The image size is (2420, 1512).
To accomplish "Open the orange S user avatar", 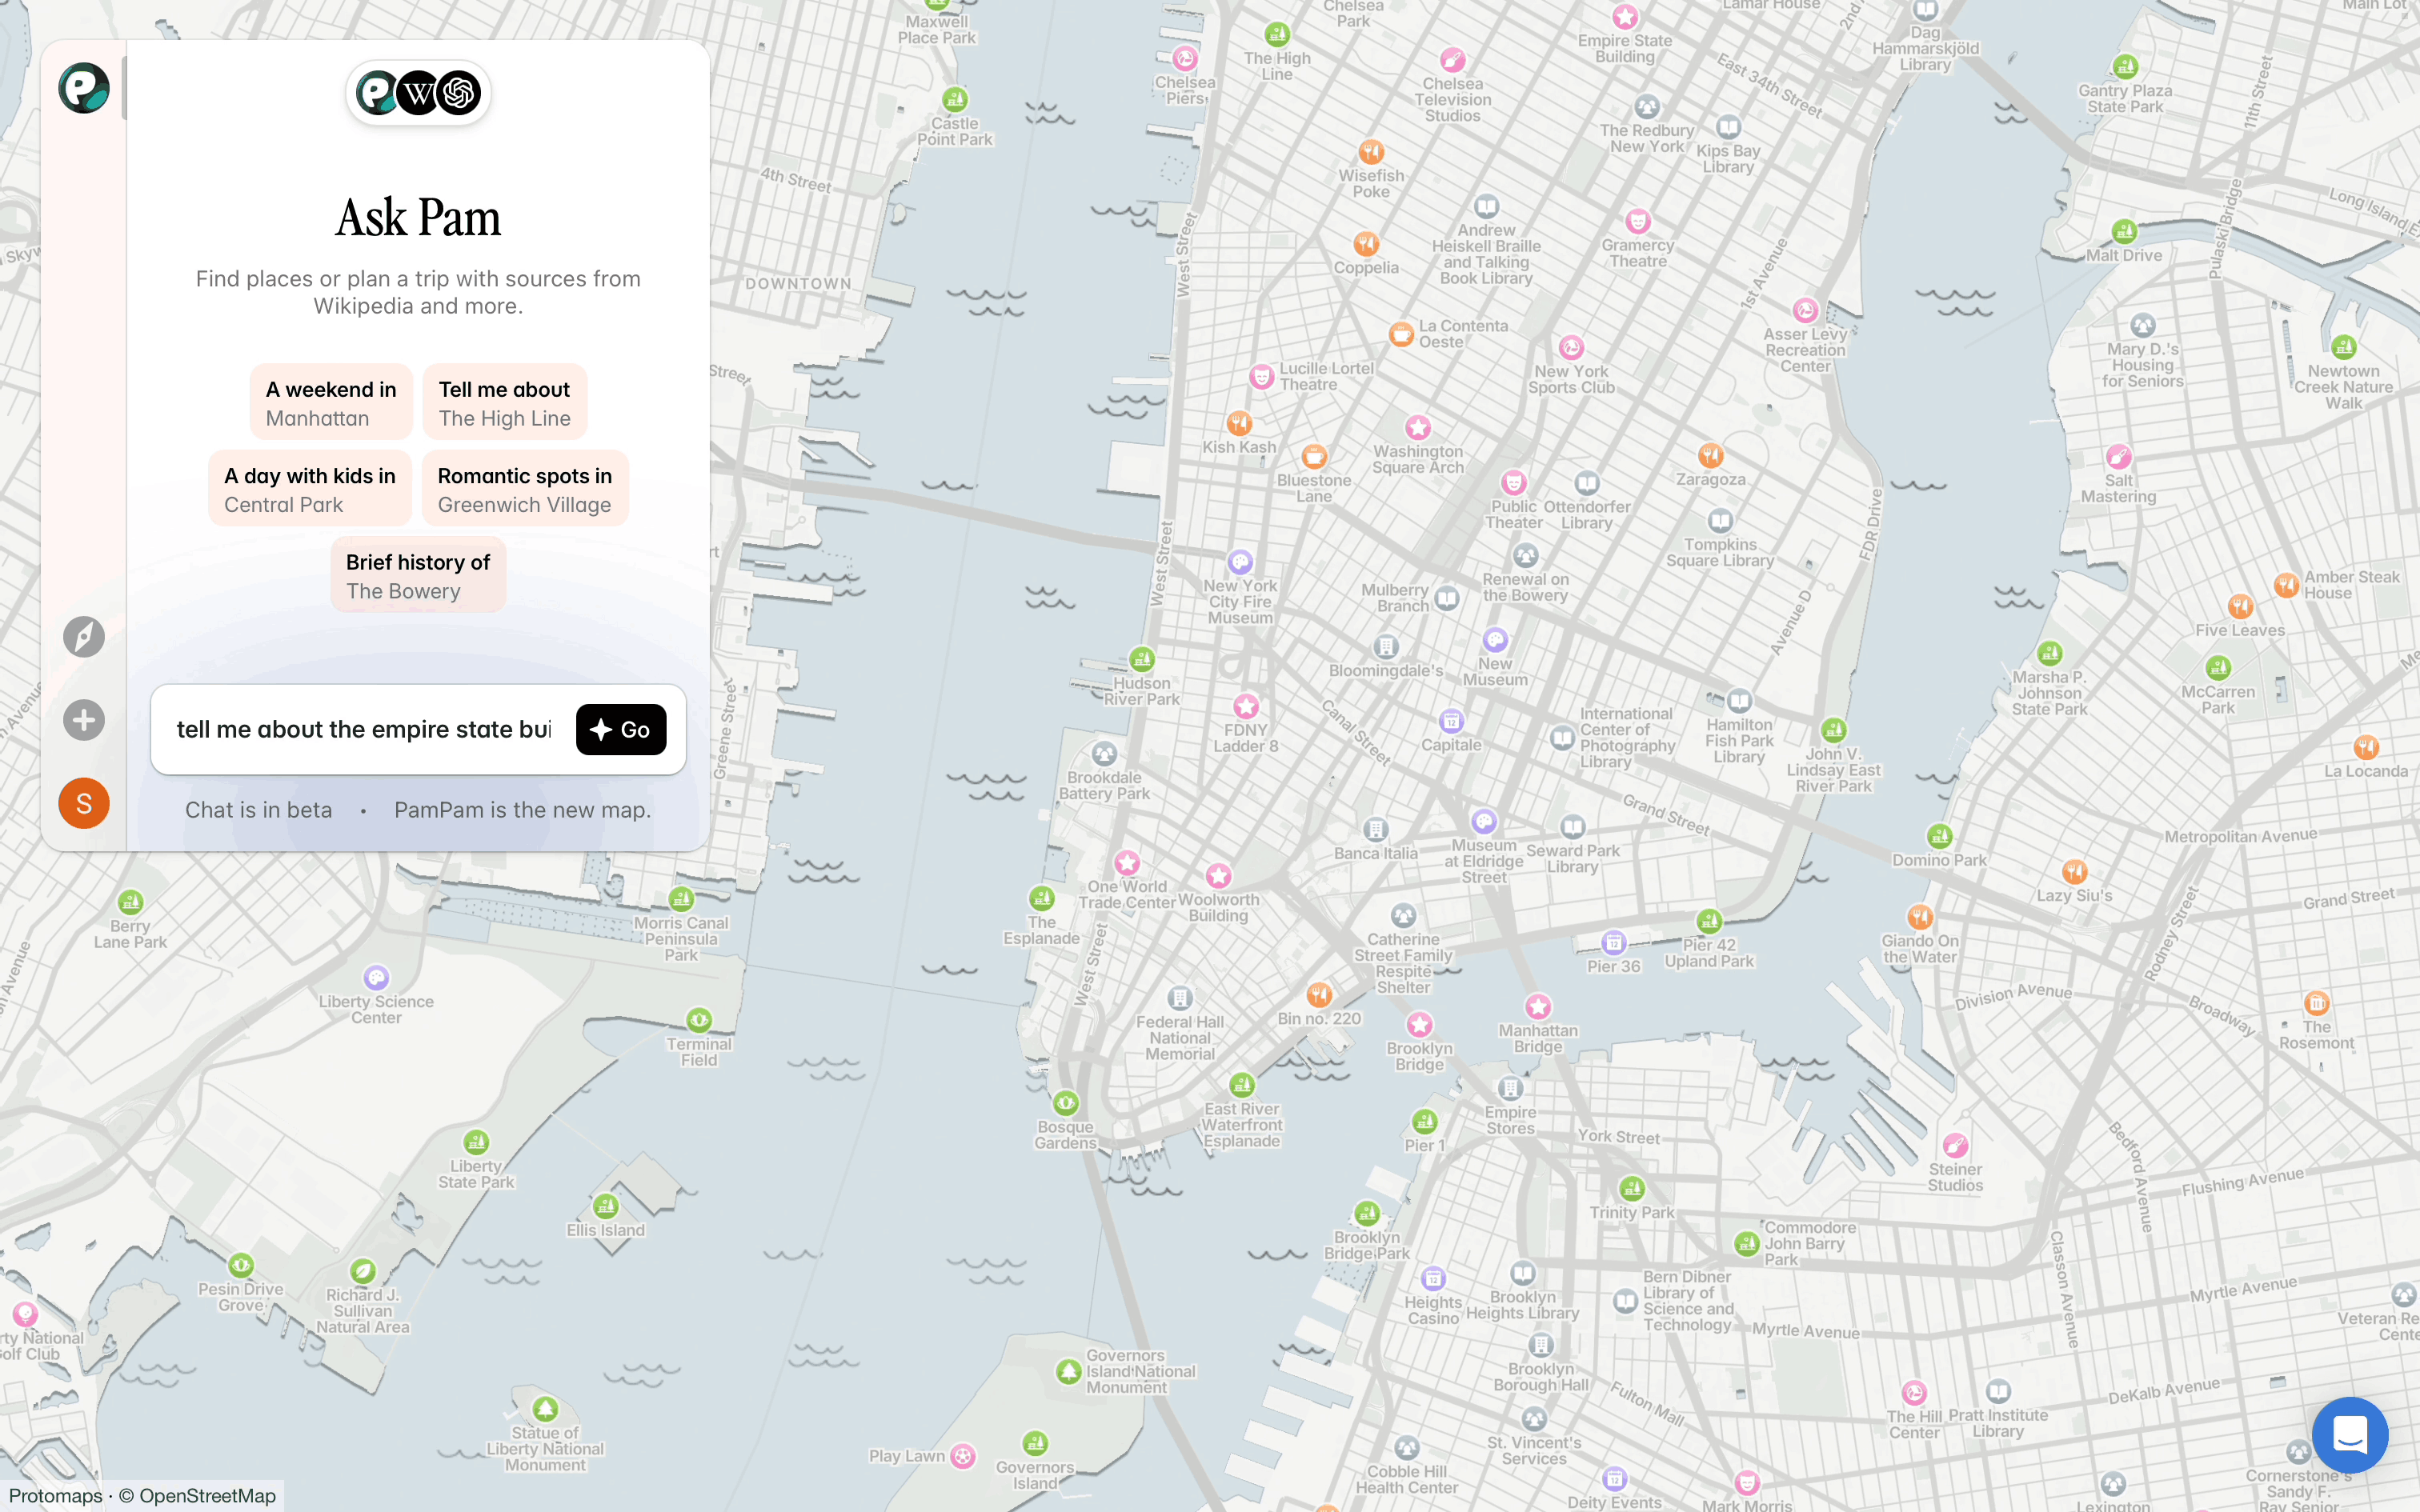I will tap(83, 803).
